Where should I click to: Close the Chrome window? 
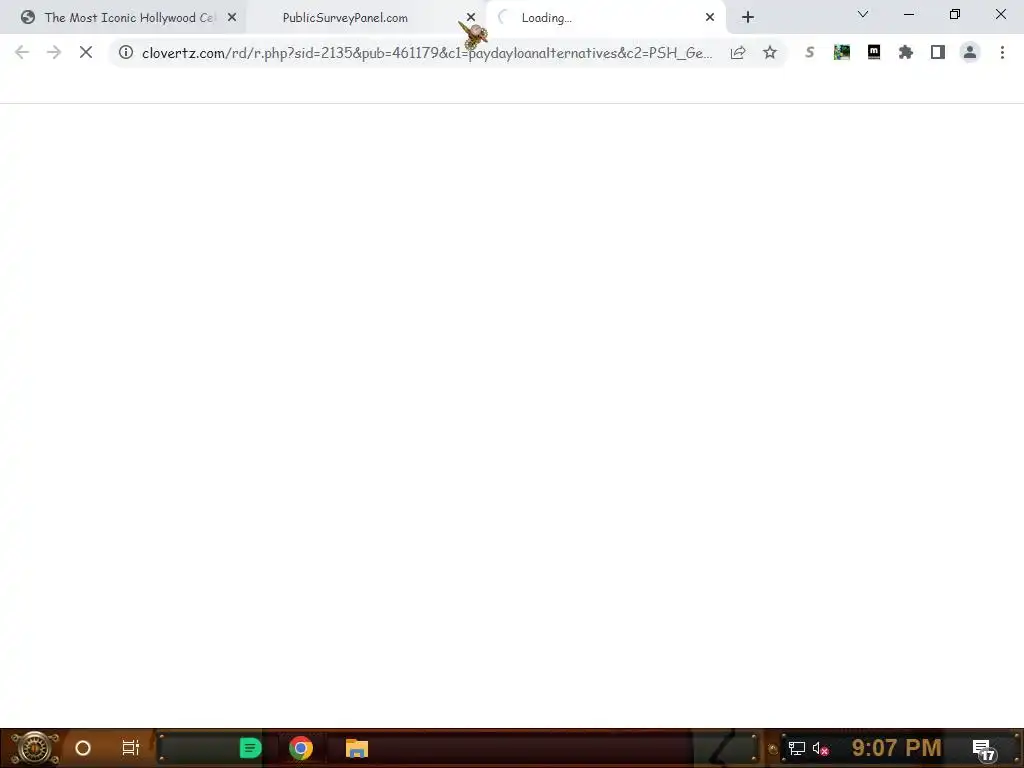pos(1000,14)
